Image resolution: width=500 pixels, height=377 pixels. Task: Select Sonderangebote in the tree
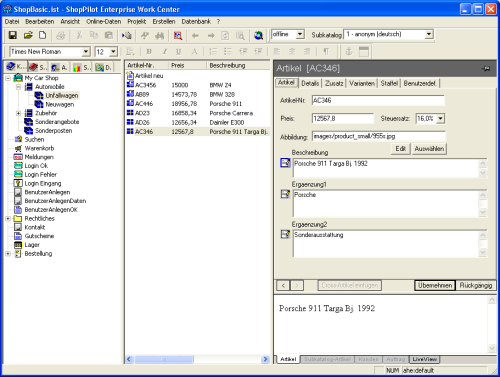(x=57, y=122)
